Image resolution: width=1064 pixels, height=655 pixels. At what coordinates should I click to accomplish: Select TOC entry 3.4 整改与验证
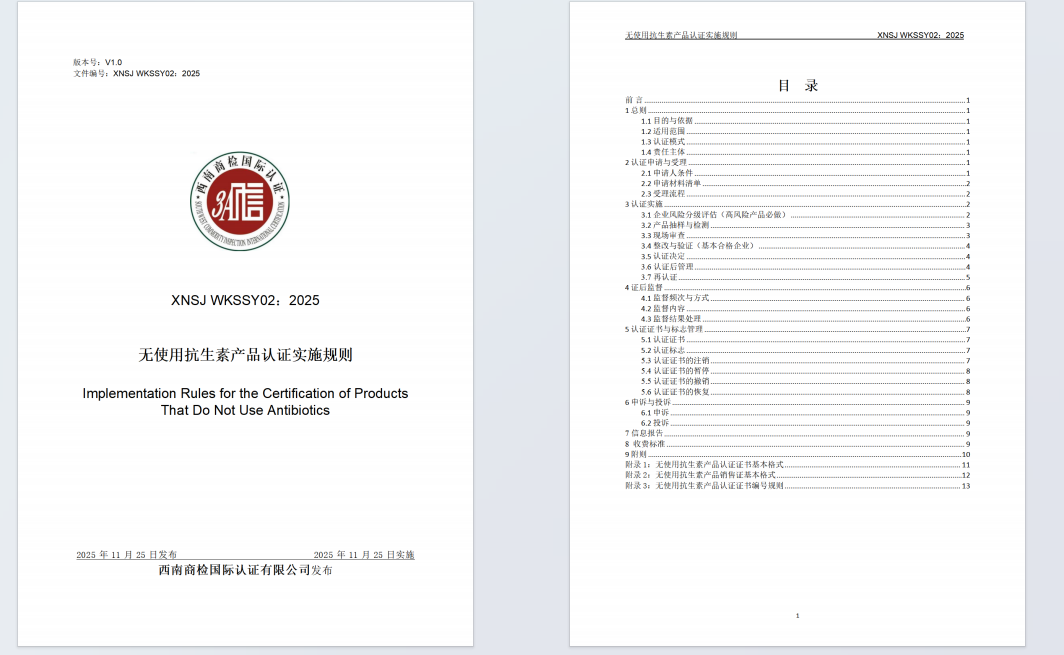(x=699, y=246)
